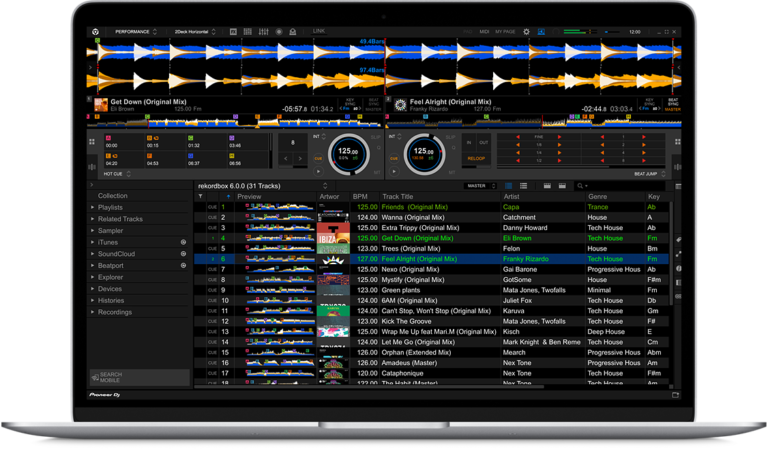Open the recording panel circle icon
Image resolution: width=768 pixels, height=458 pixels.
(x=279, y=32)
